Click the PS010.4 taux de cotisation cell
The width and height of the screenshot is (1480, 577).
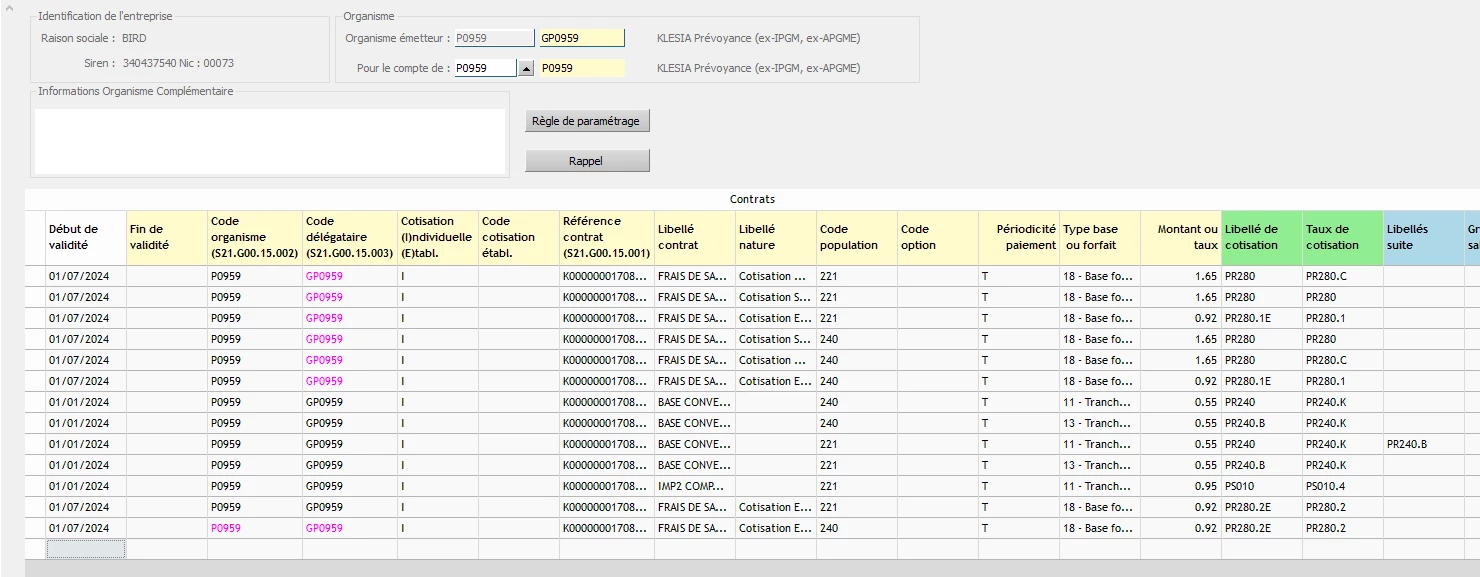tap(1342, 486)
